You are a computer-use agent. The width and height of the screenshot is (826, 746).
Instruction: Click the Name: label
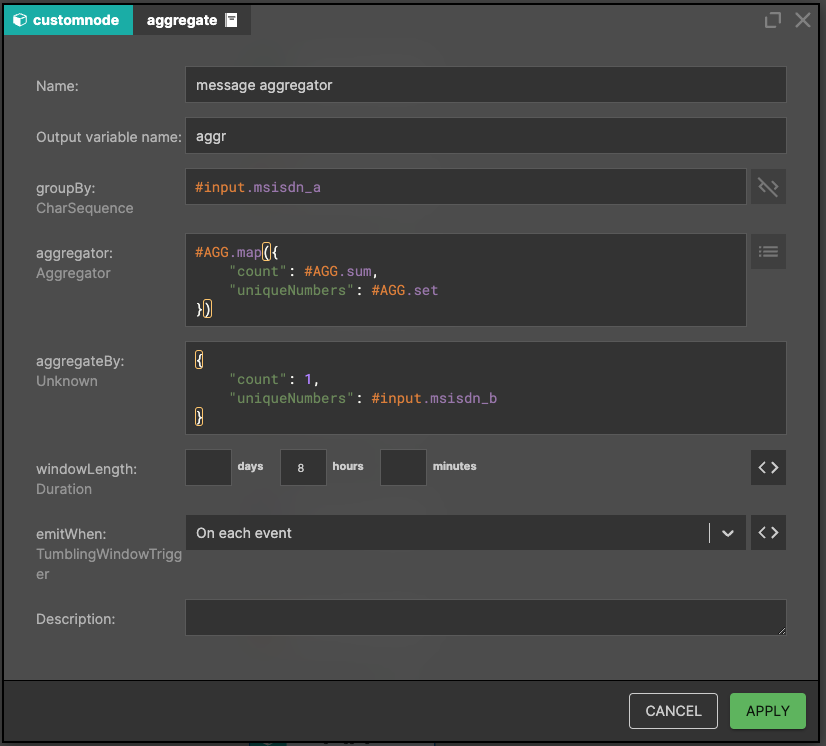click(x=57, y=86)
